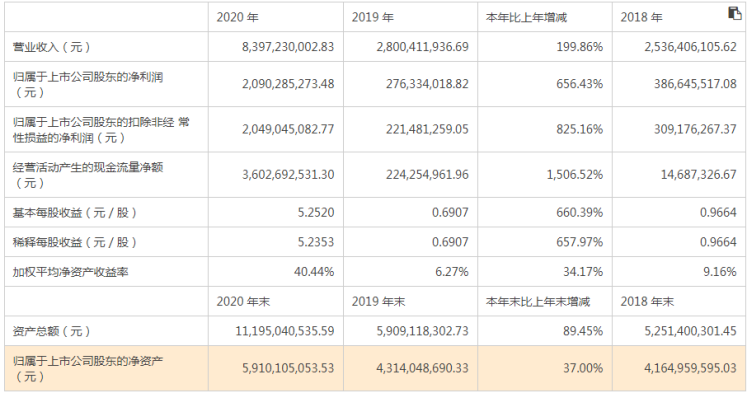
Task: Click the value 5,910,105,053.53
Action: (288, 368)
